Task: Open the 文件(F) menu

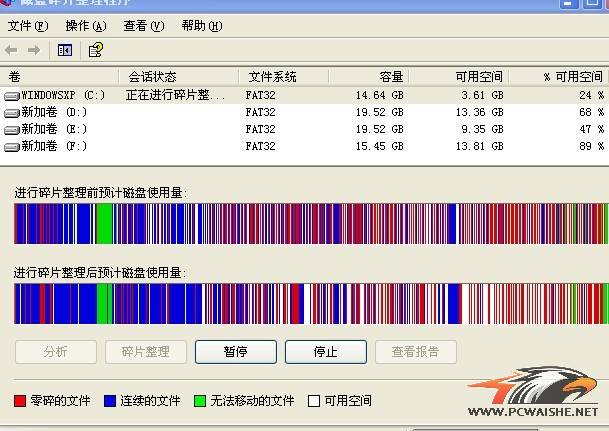Action: point(27,25)
